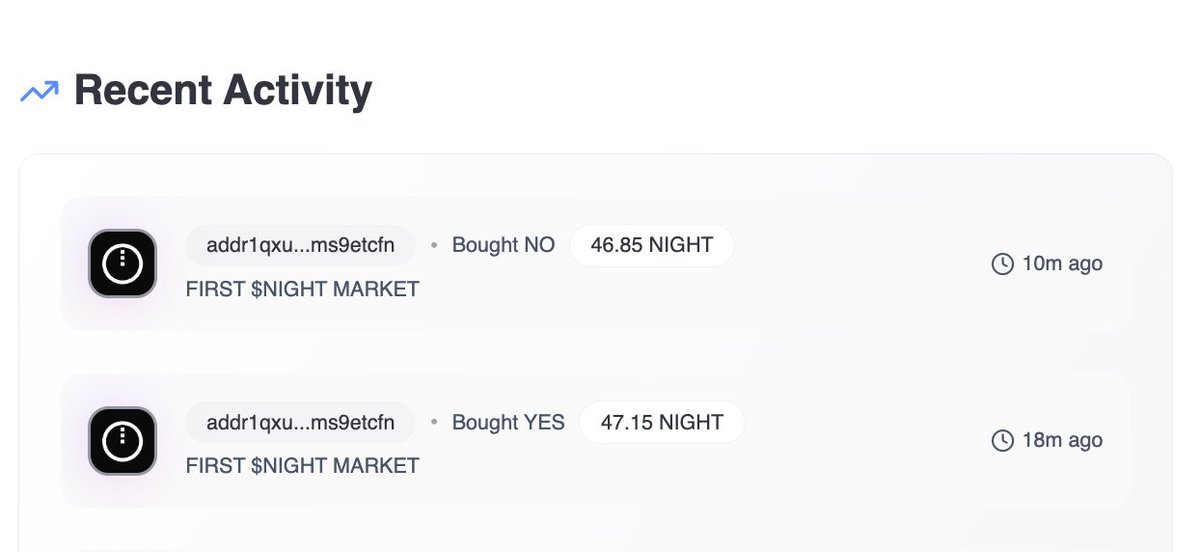Click the Bought YES label

coord(508,422)
